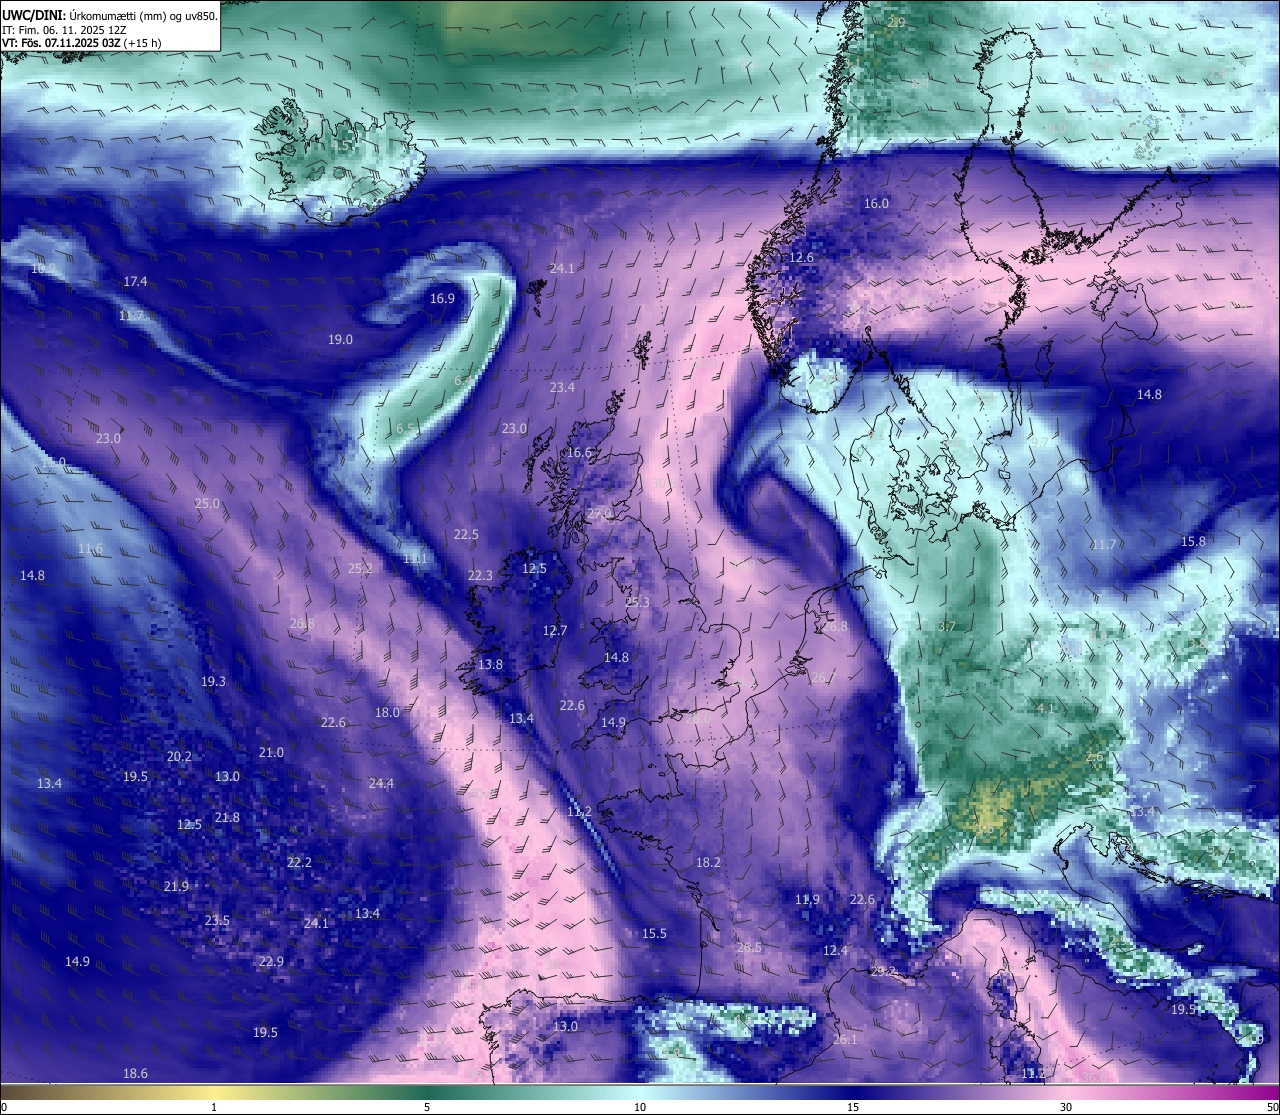
Task: Select the 26.8 map value
Action: click(x=302, y=623)
